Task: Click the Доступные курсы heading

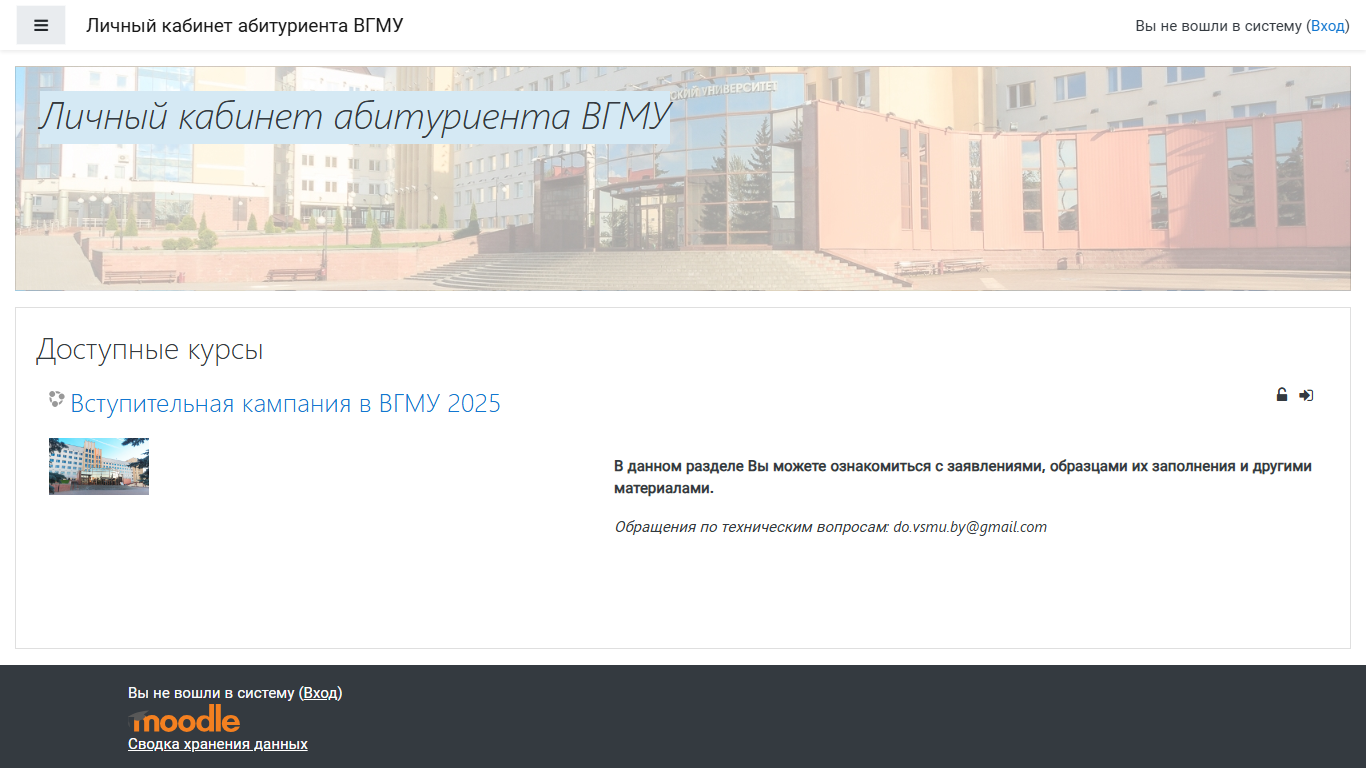Action: [150, 350]
